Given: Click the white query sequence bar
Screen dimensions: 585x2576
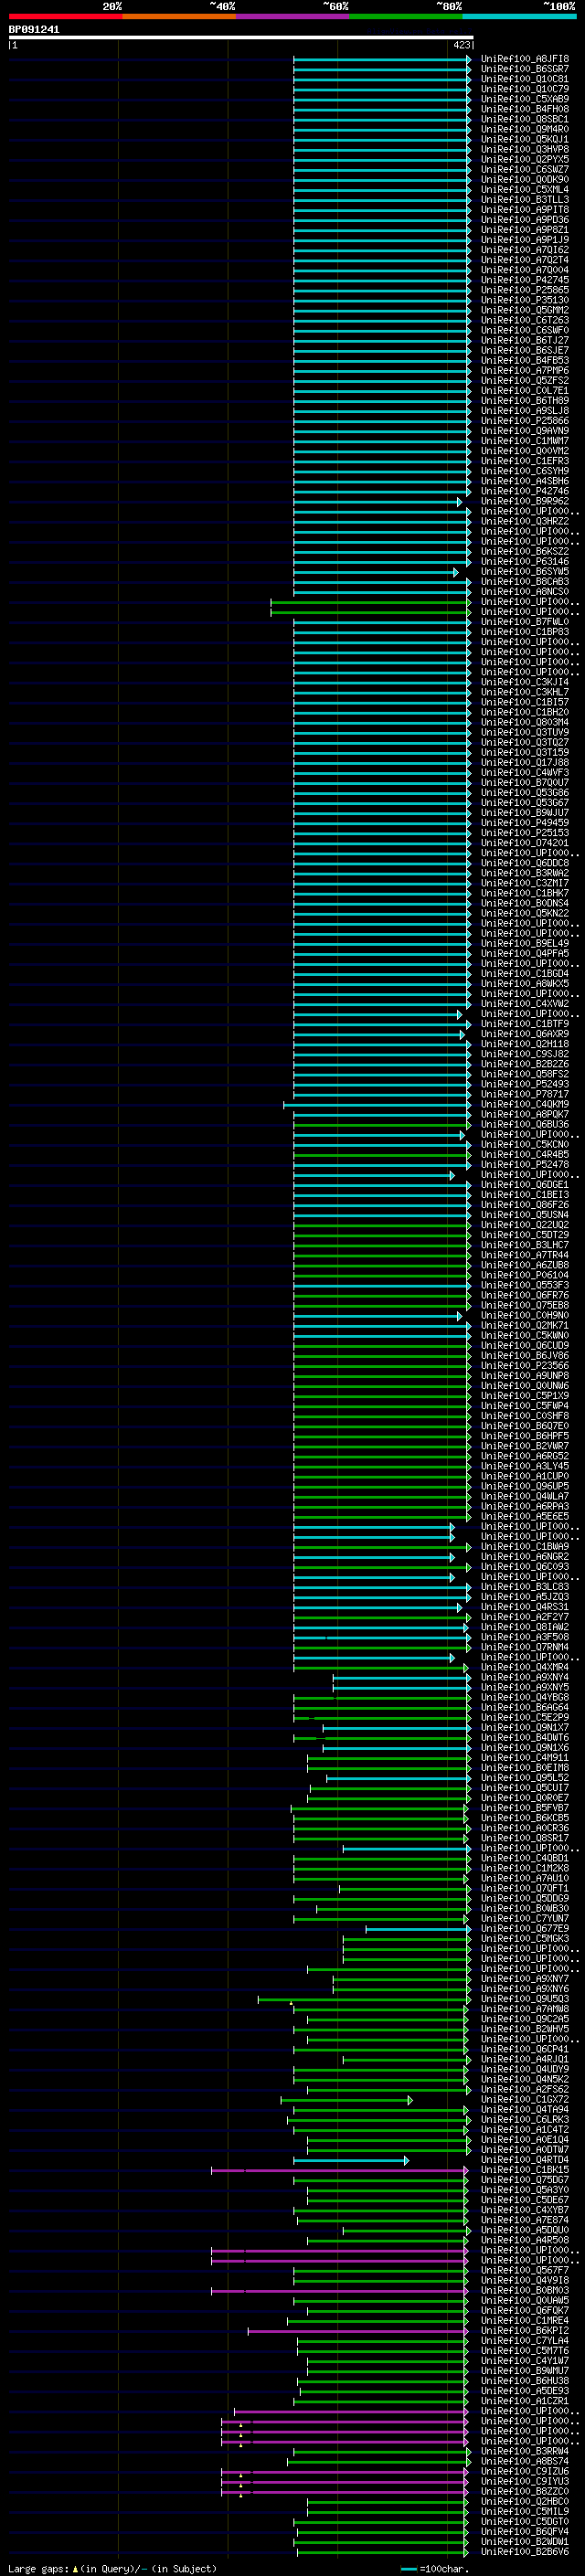Looking at the screenshot, I should pyautogui.click(x=241, y=38).
